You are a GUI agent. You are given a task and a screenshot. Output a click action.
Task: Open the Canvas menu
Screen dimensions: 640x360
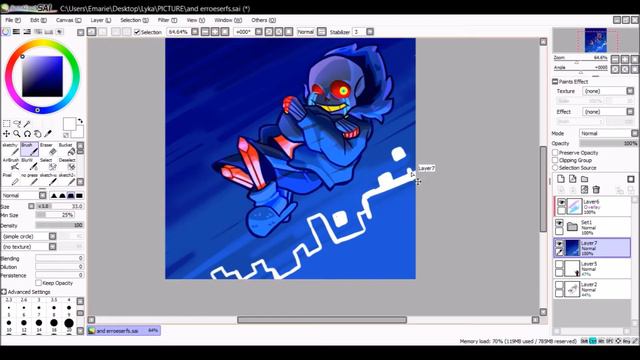tap(68, 20)
